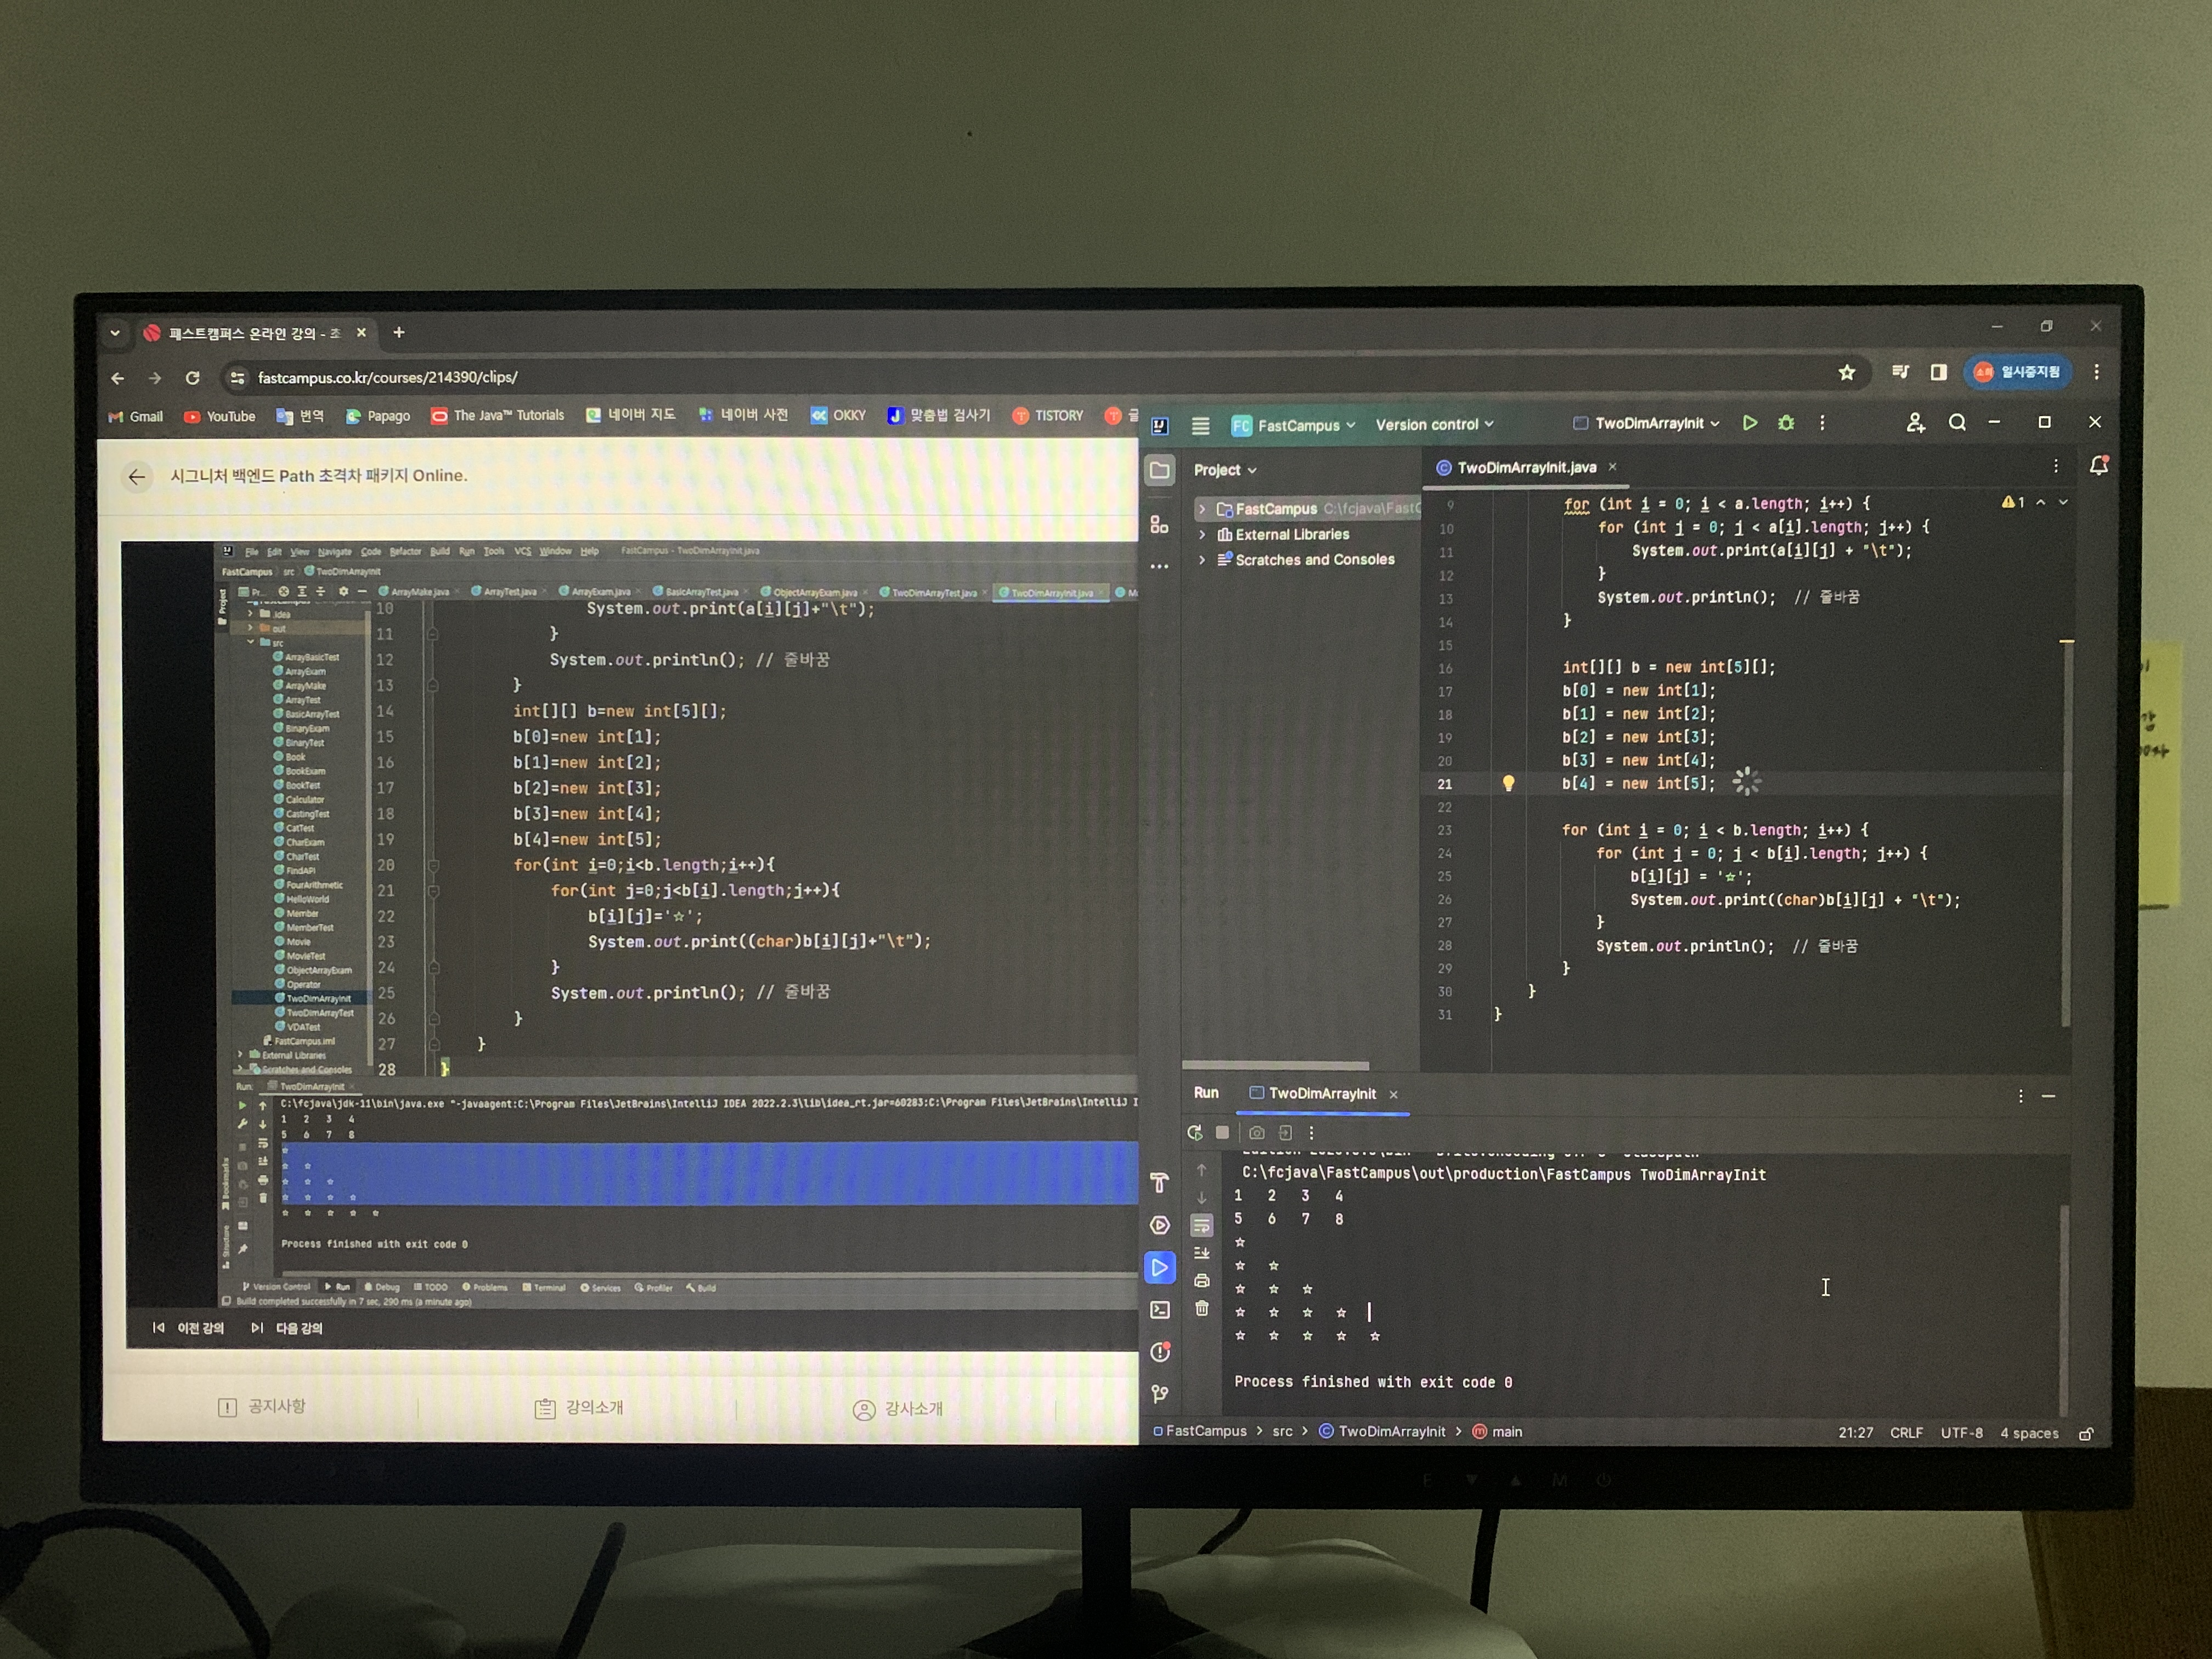Rerun TwoDimArrayInit in the Run panel
Viewport: 2212px width, 1659px height.
click(x=1194, y=1133)
